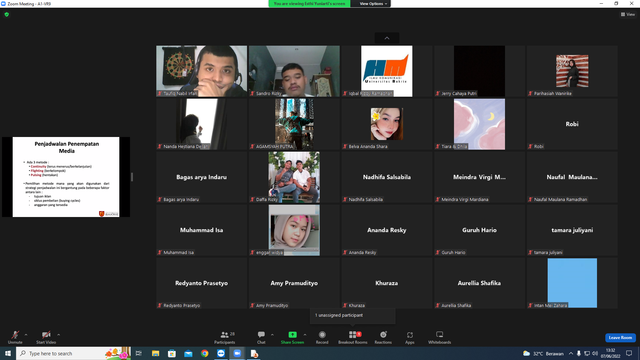
Task: Open the Reactions menu
Action: tap(383, 337)
